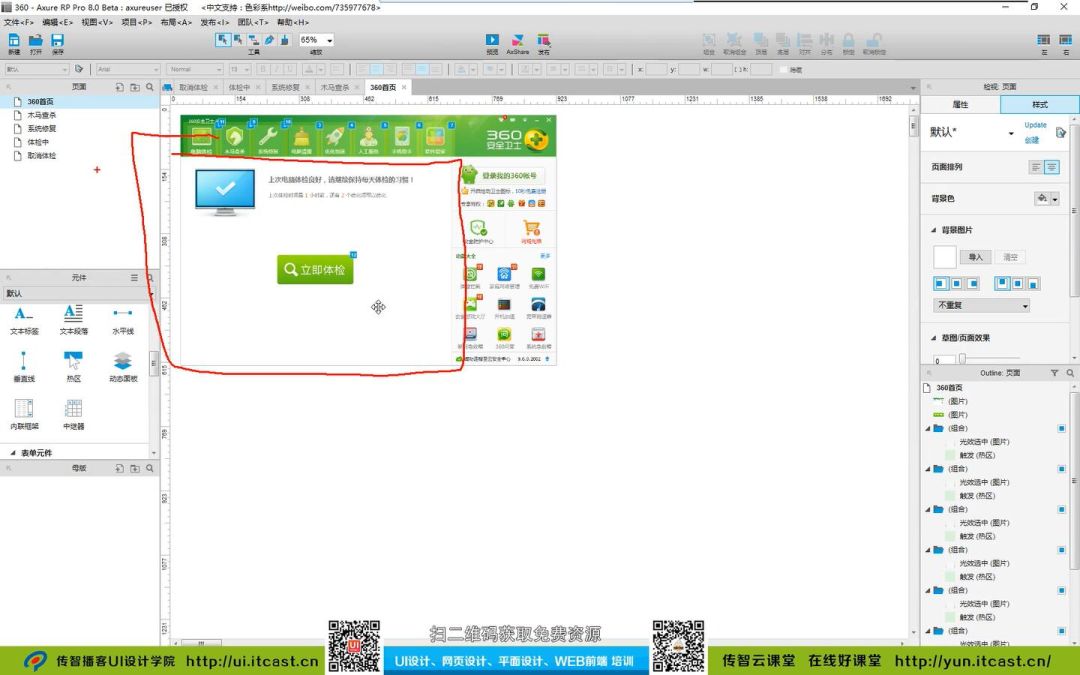Click the New file (新建) icon
Image resolution: width=1080 pixels, height=675 pixels.
[x=14, y=41]
